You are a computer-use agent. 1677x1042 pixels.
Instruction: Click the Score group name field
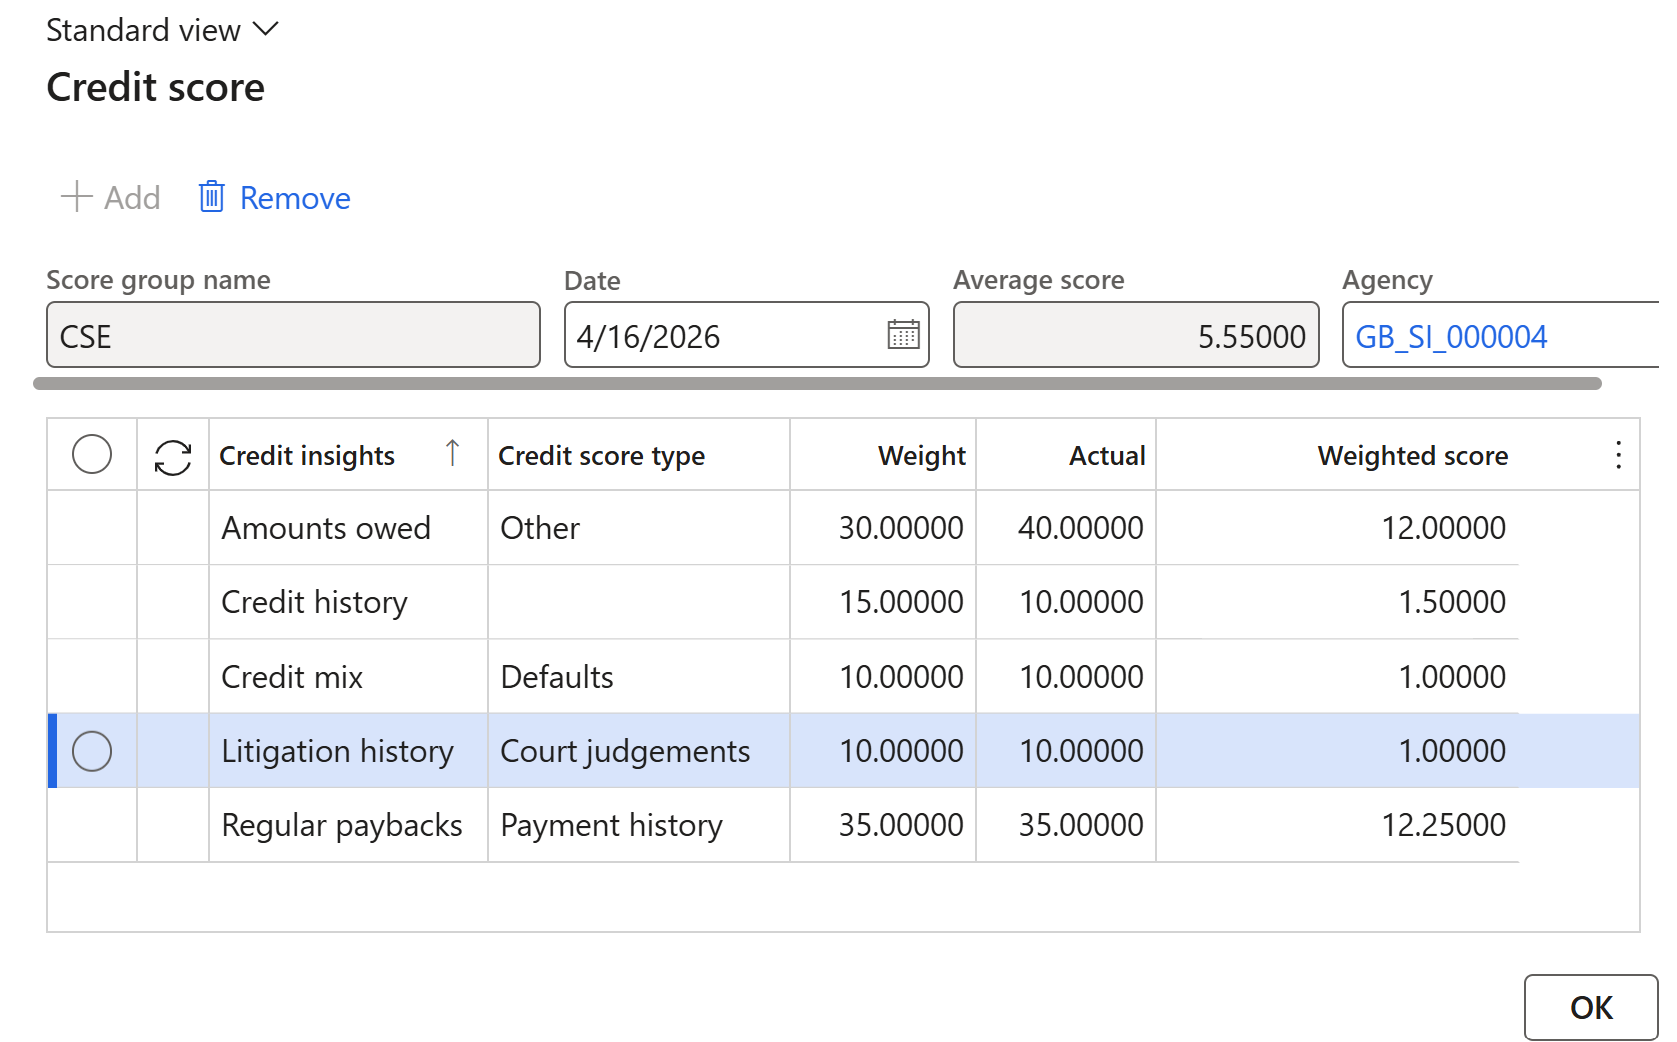coord(293,336)
